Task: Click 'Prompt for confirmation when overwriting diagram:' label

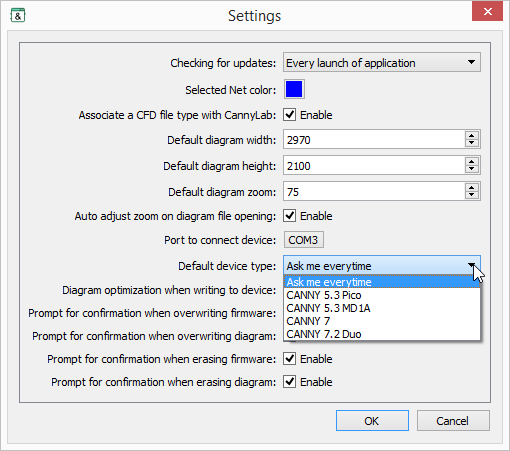Action: pyautogui.click(x=154, y=336)
